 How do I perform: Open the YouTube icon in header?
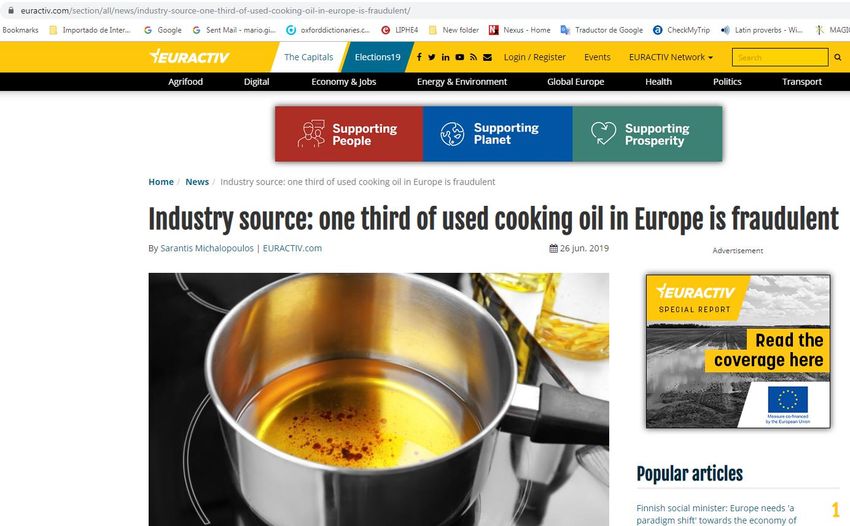[460, 57]
